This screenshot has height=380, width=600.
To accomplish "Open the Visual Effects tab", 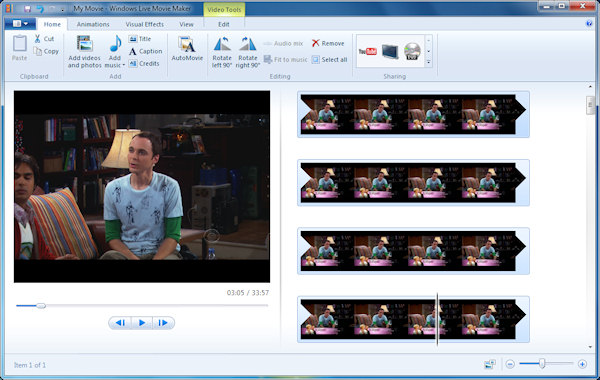I will coord(145,24).
